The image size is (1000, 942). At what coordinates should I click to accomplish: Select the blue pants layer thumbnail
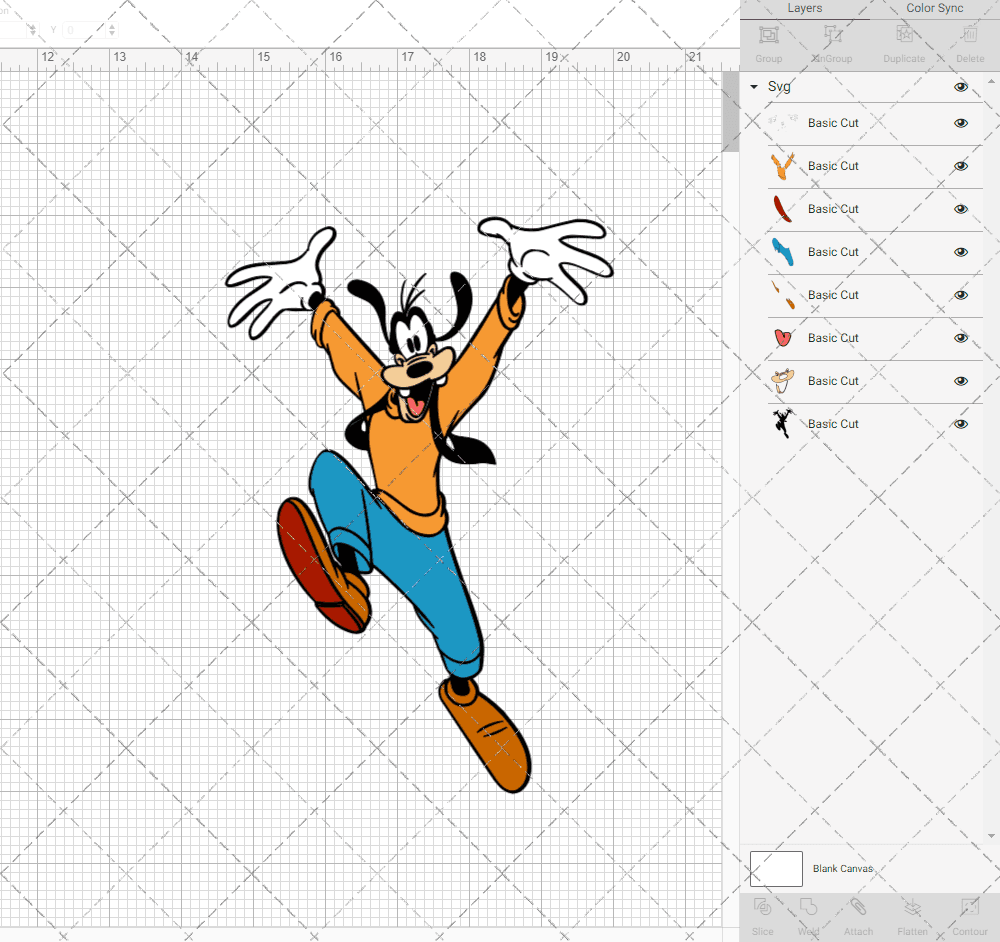pos(783,252)
